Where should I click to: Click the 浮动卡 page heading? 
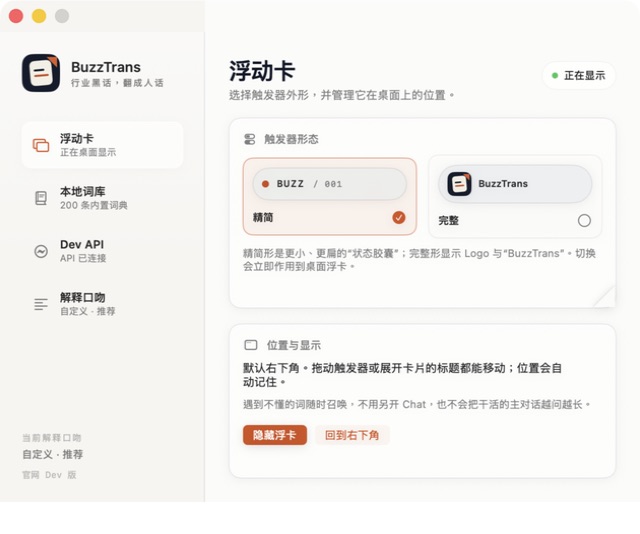coord(262,71)
